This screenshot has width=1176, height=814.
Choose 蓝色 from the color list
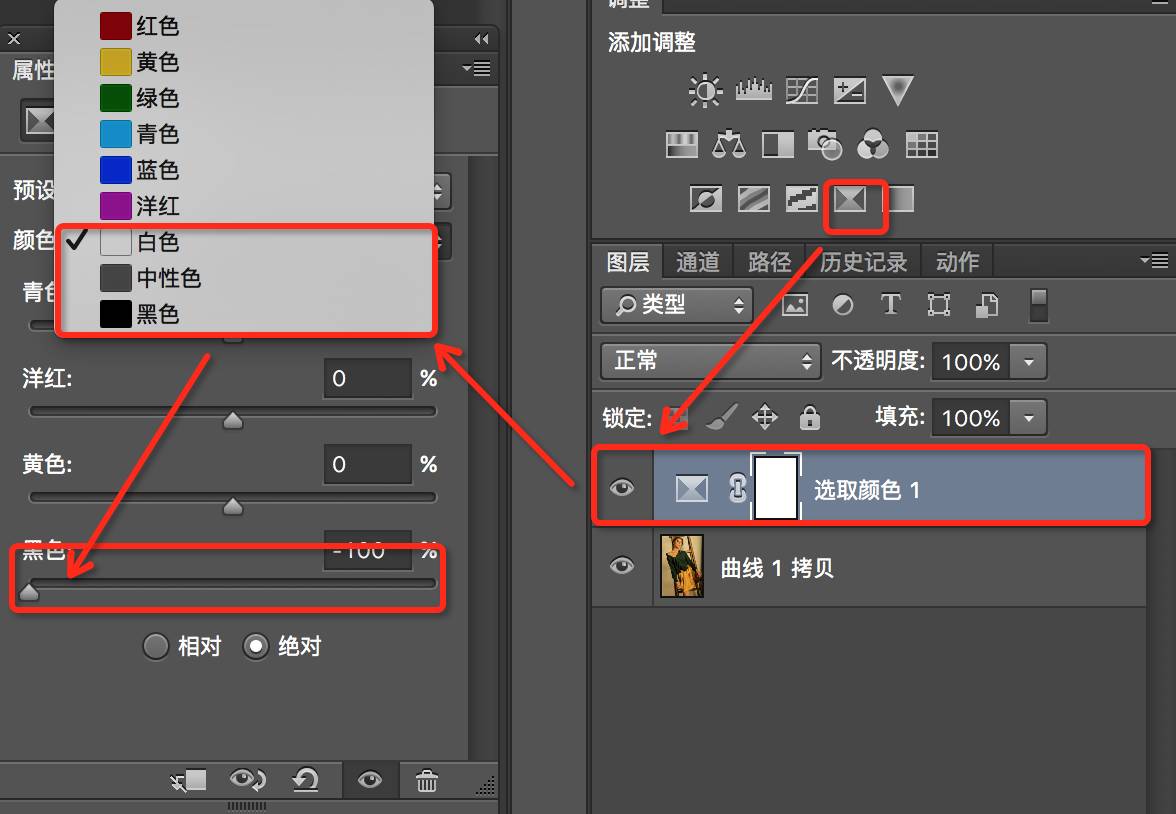(x=245, y=170)
